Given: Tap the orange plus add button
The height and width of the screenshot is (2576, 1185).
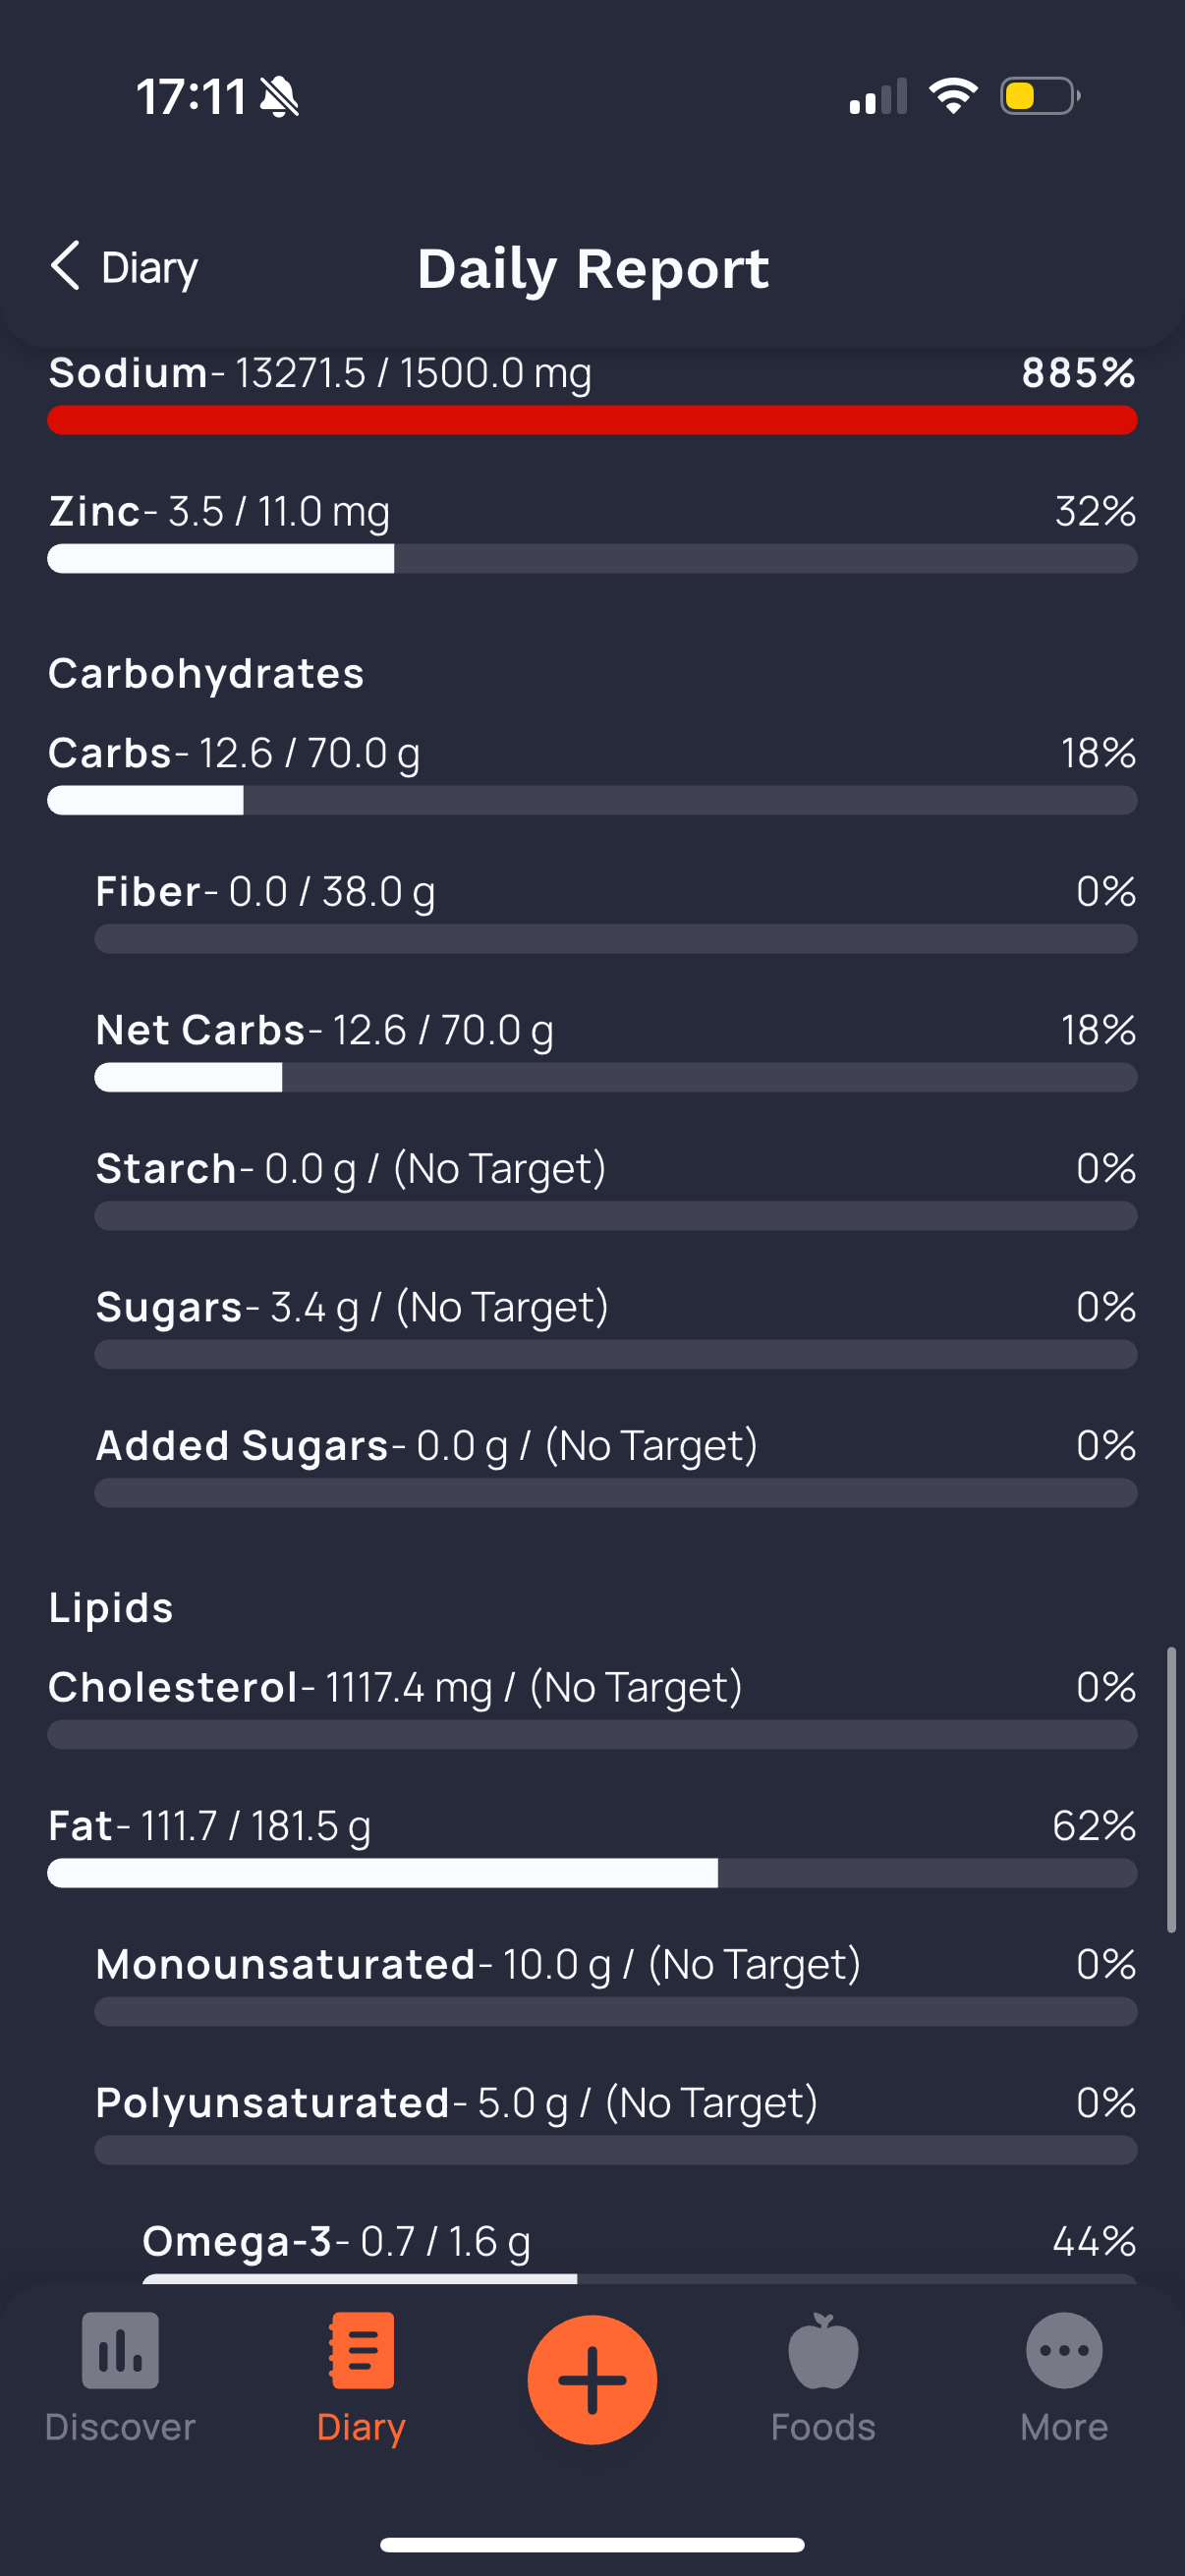Looking at the screenshot, I should (592, 2379).
